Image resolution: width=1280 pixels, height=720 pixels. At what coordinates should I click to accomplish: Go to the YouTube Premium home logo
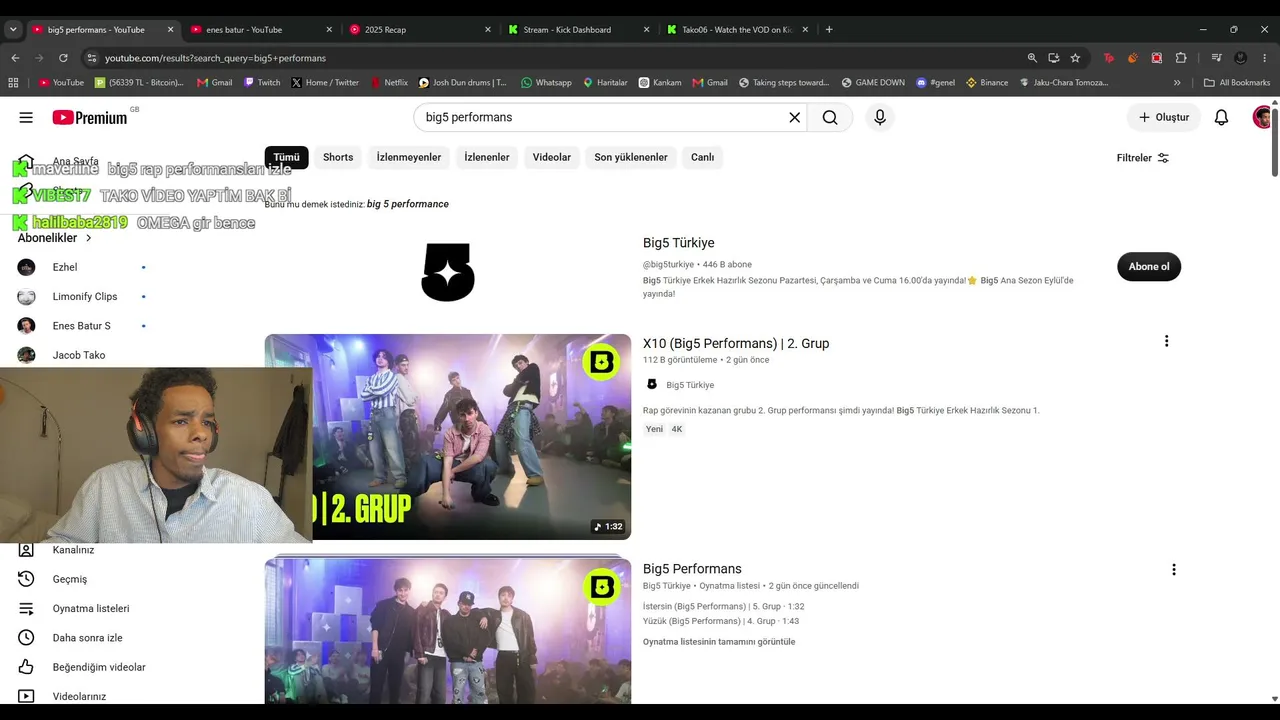point(90,117)
